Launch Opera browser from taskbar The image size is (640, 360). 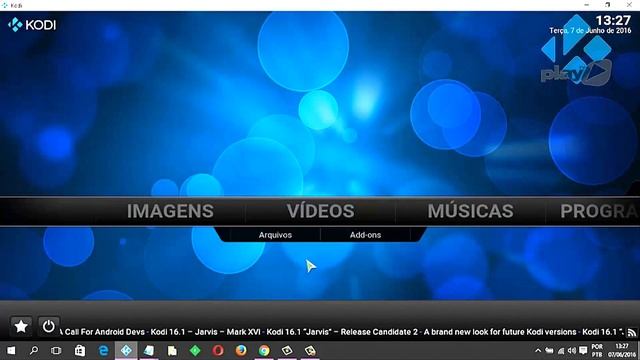[218, 351]
